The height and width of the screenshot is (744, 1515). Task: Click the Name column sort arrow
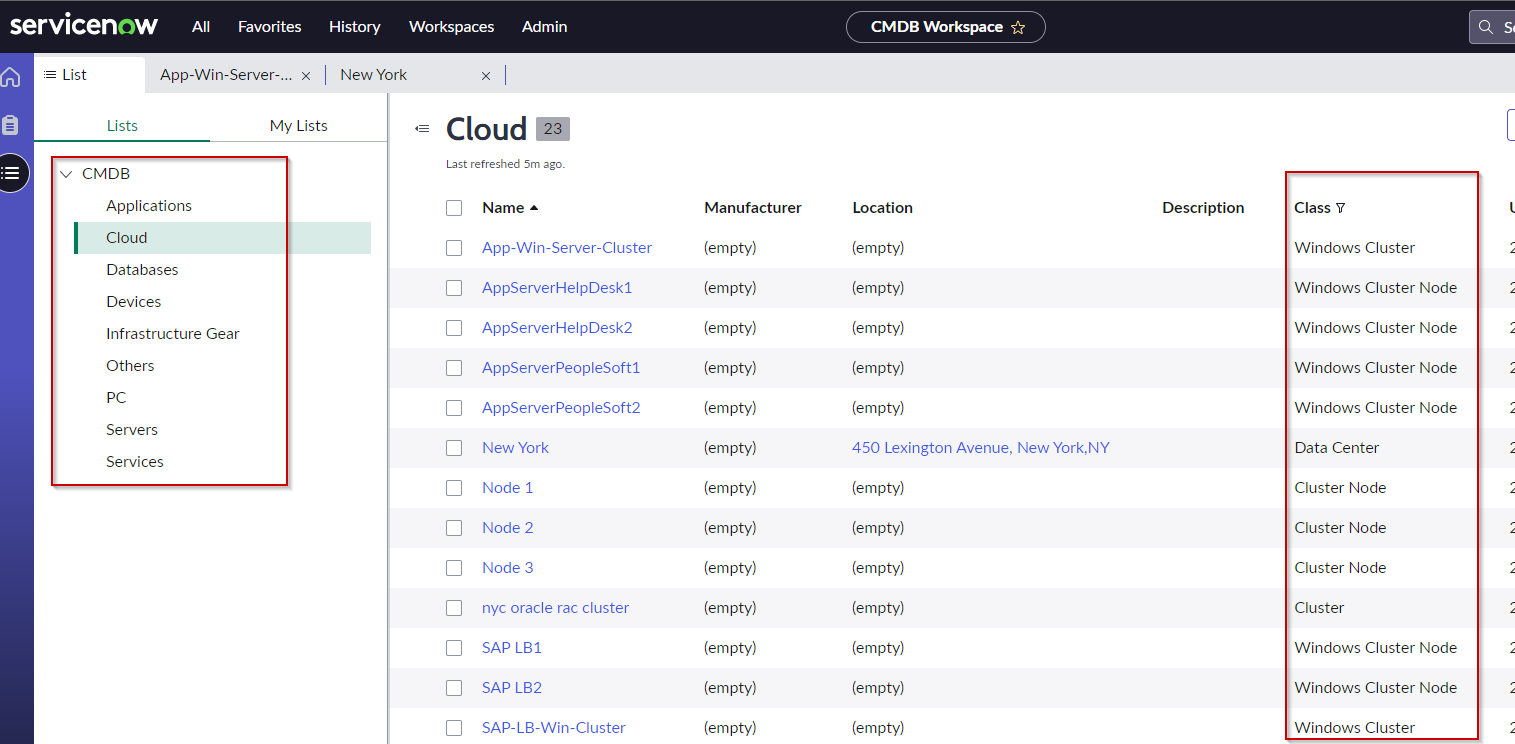pyautogui.click(x=534, y=208)
